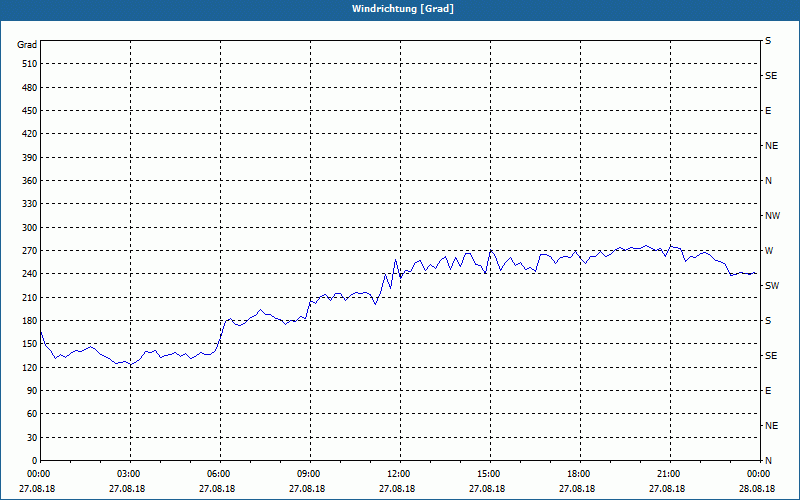The image size is (800, 500).
Task: Click the y-axis value 330
Action: 30,204
